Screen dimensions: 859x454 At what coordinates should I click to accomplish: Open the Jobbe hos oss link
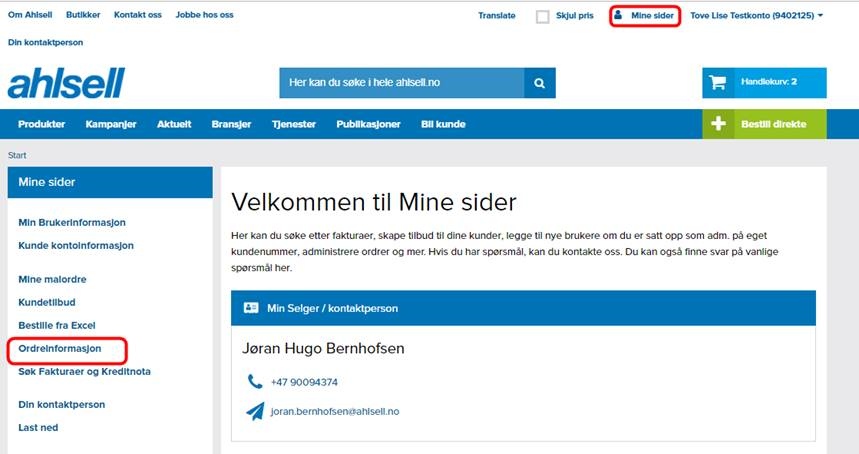204,15
